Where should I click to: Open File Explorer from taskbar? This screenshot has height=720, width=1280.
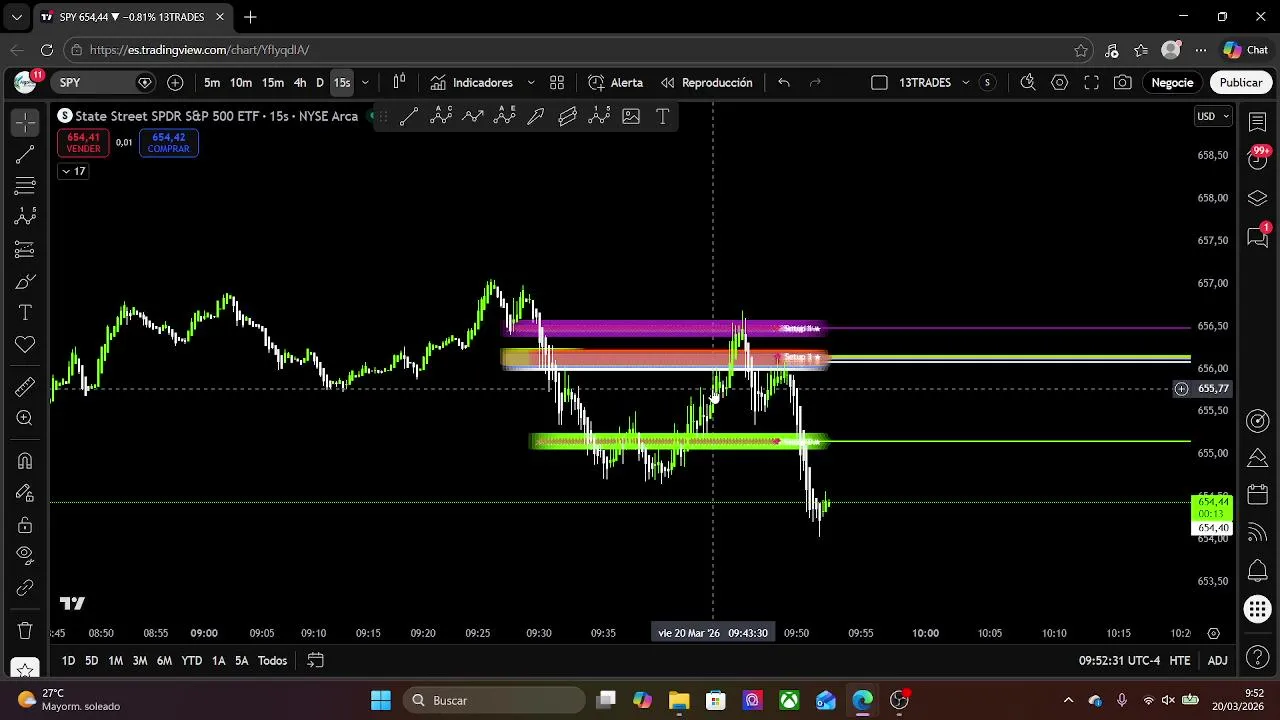point(679,700)
